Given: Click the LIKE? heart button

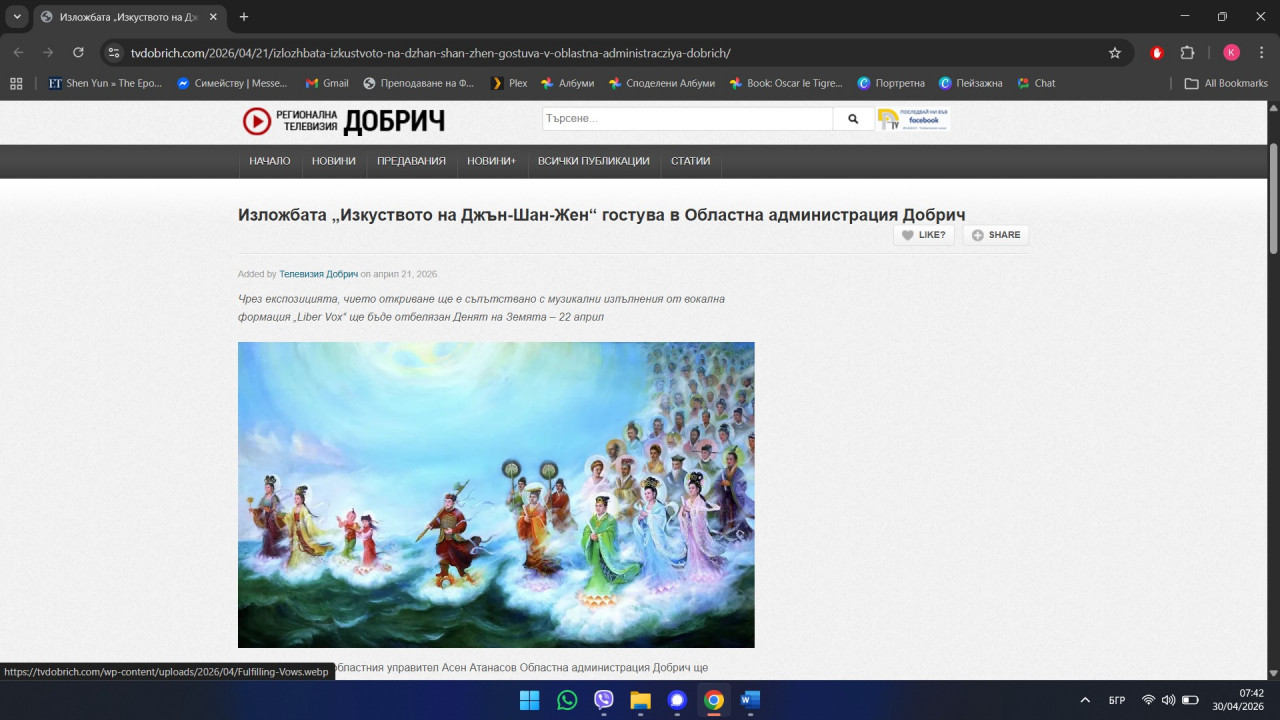Looking at the screenshot, I should coord(924,235).
